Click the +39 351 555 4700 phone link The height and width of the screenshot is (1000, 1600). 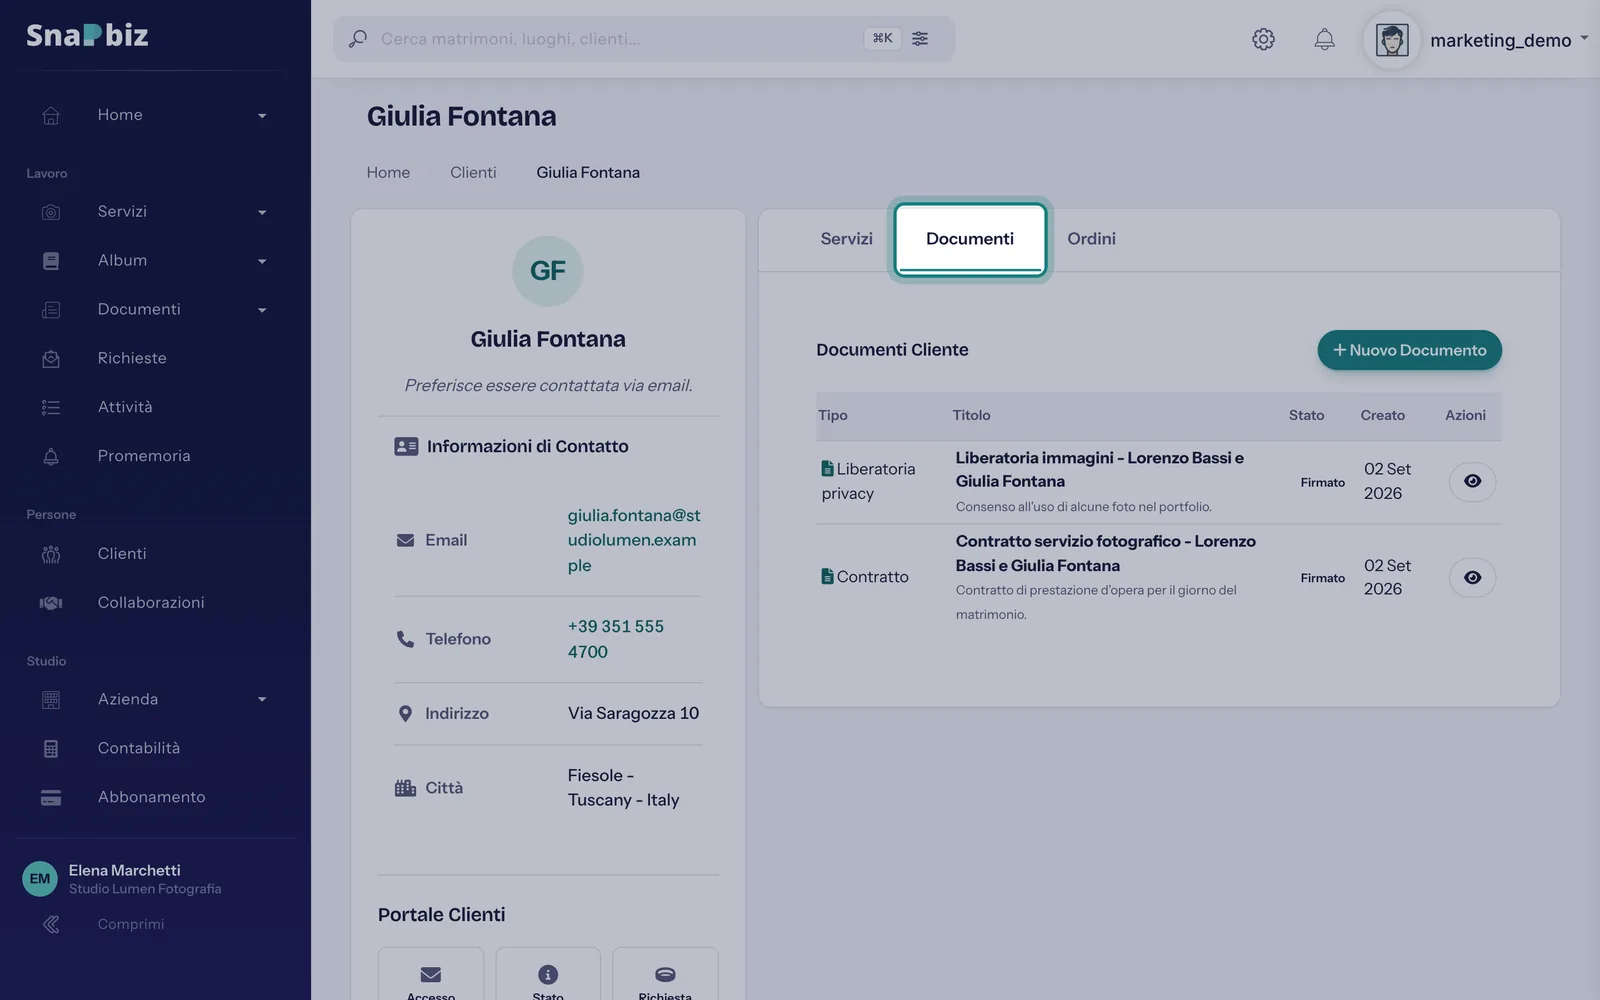[x=616, y=639]
